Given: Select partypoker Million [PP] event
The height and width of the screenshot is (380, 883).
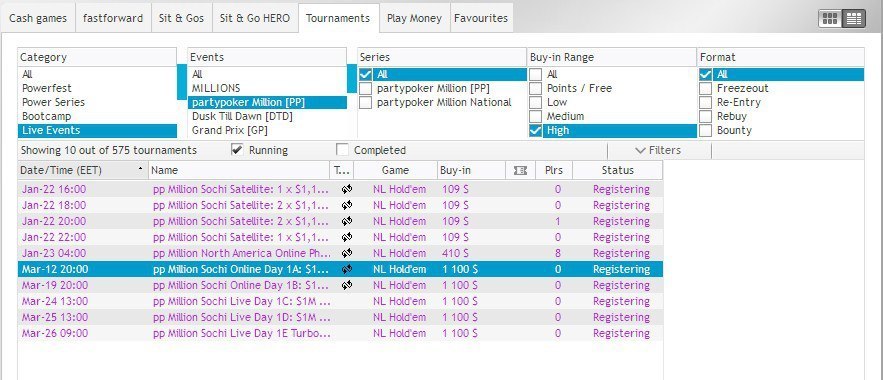Looking at the screenshot, I should 267,102.
